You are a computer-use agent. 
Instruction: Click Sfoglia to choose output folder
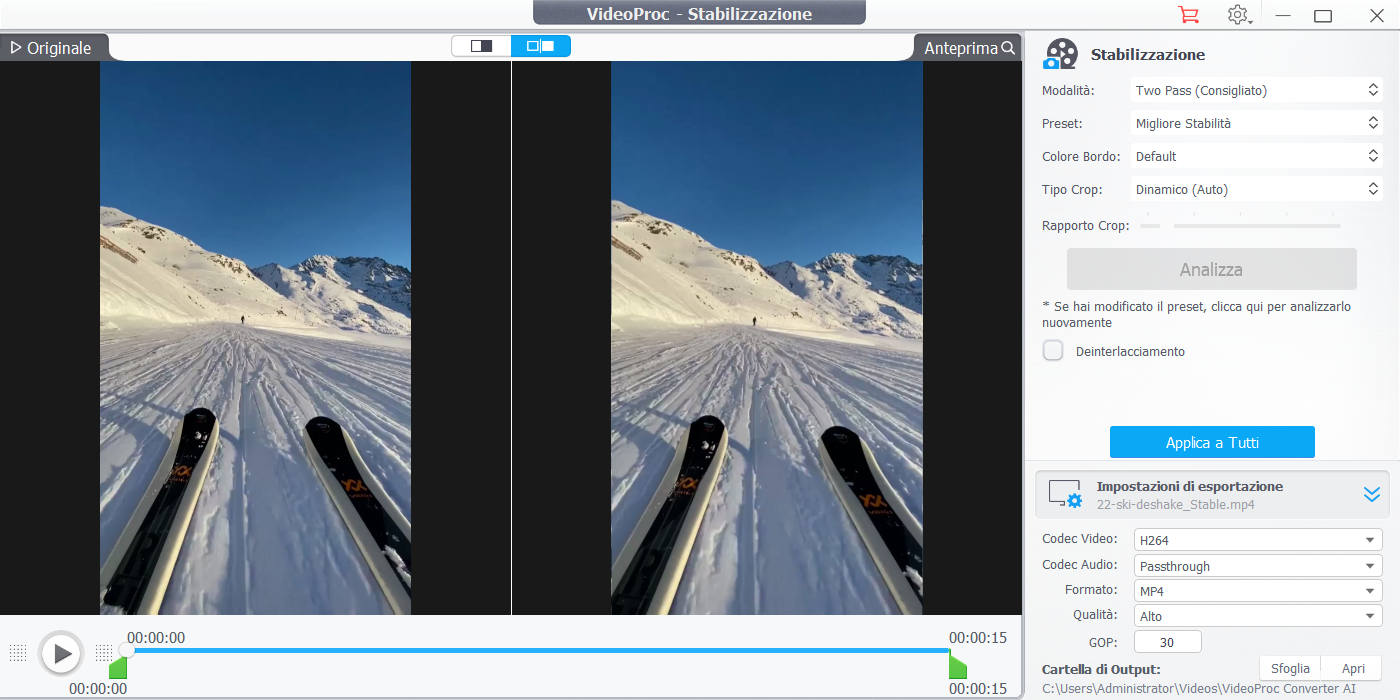pos(1290,668)
